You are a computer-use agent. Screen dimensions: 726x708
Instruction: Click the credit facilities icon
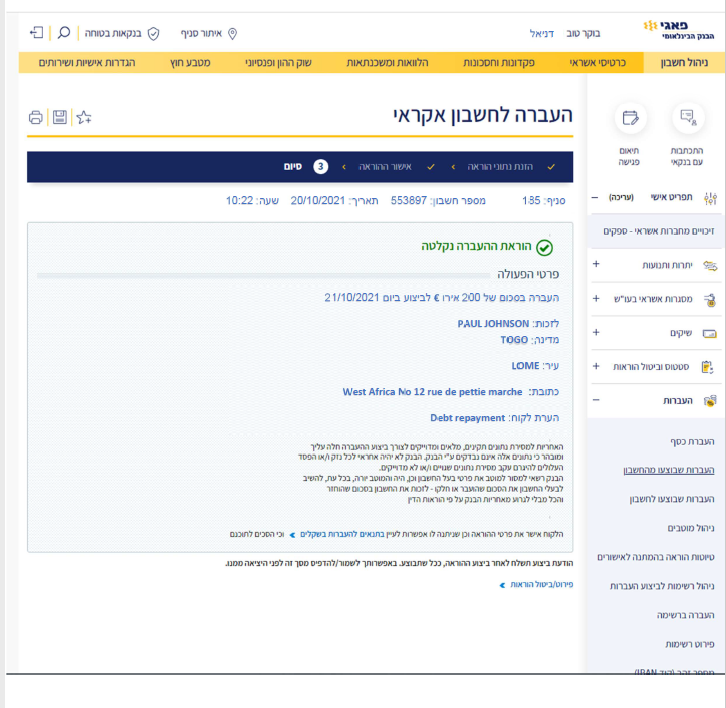click(x=710, y=300)
